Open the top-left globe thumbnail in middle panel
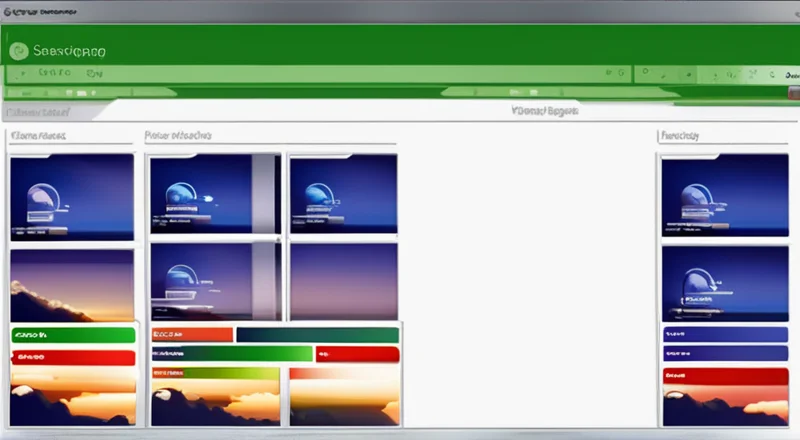 tap(213, 194)
